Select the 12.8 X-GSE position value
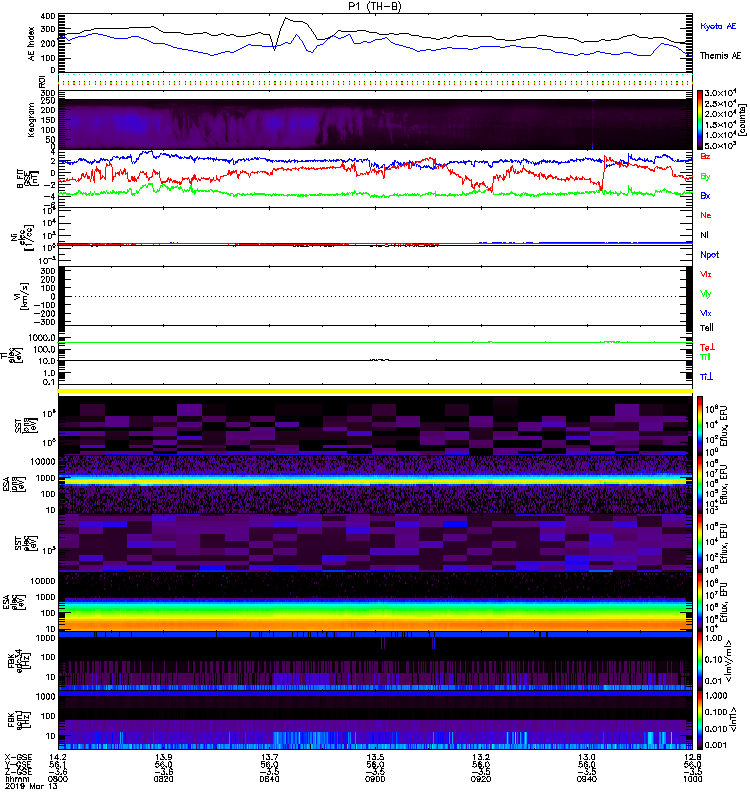This screenshot has width=750, height=800. tap(692, 757)
